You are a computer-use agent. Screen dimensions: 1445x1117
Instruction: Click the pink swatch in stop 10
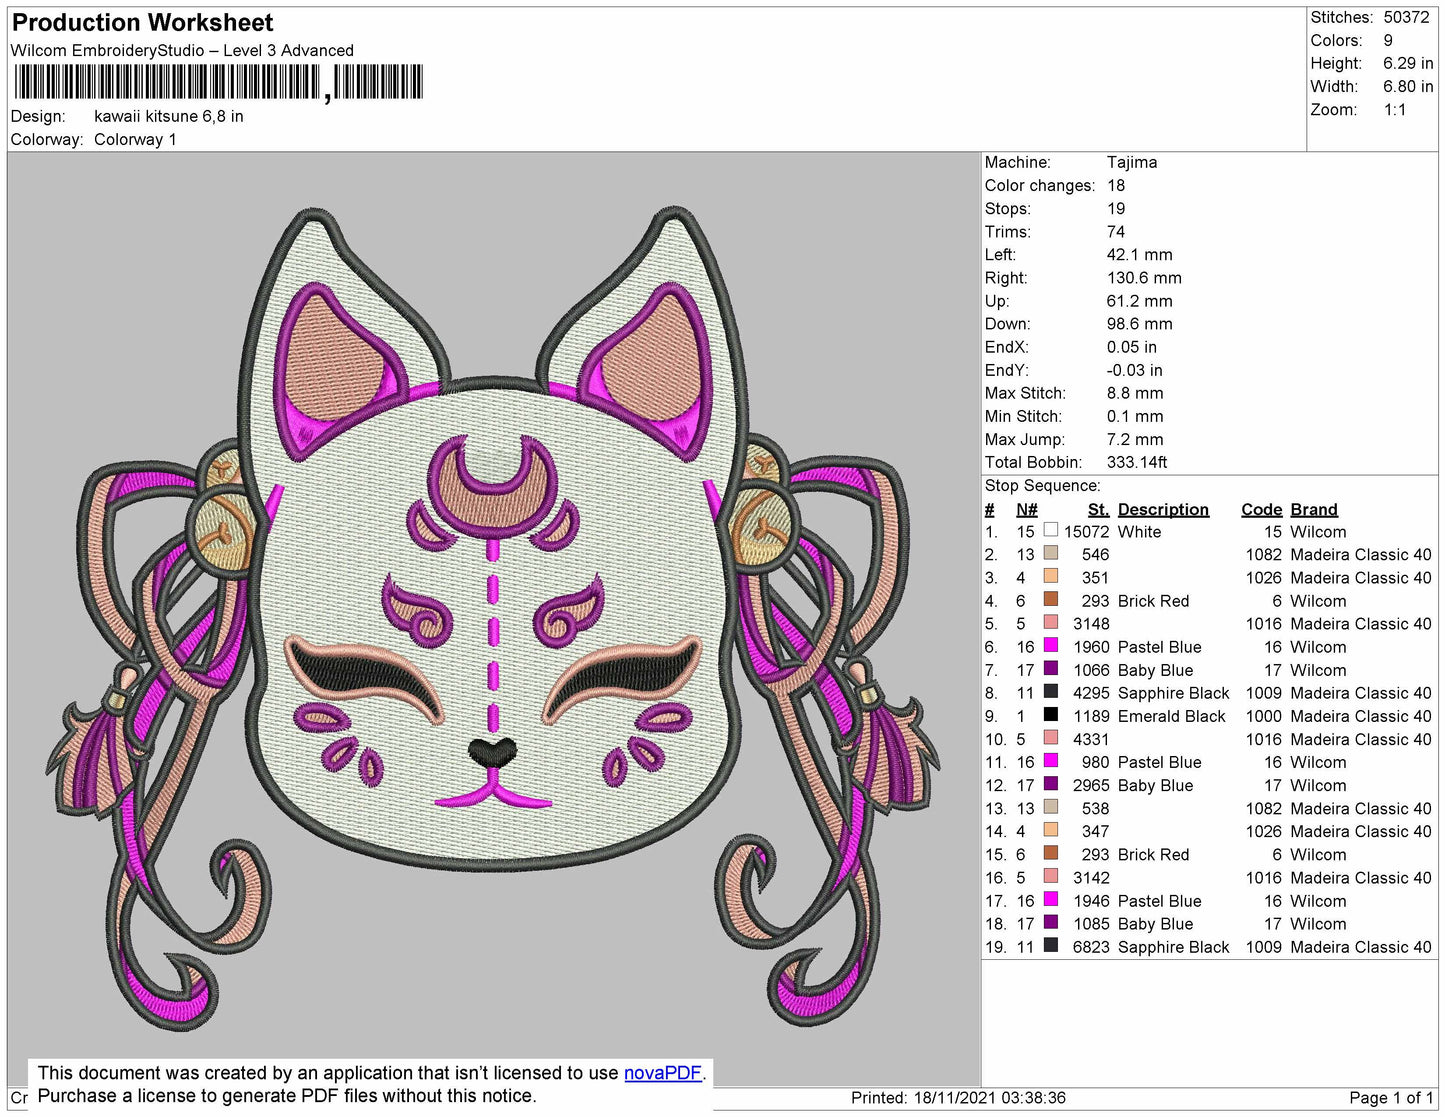point(1051,738)
